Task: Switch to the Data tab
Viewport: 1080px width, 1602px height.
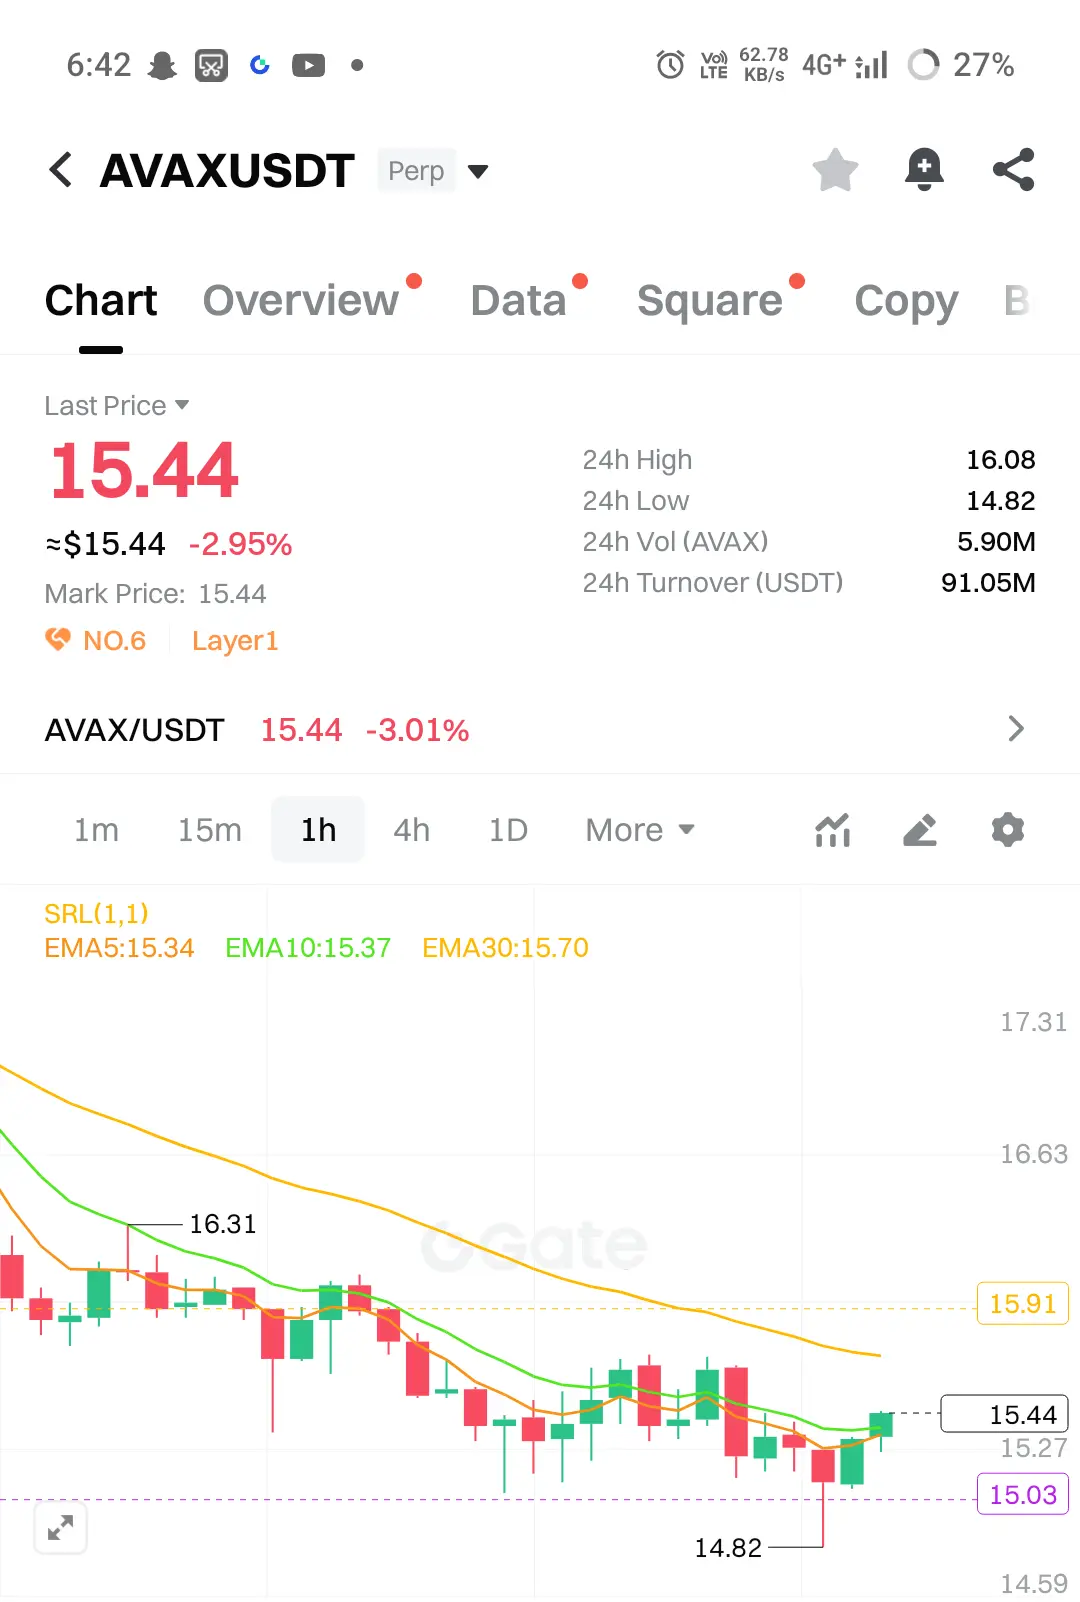Action: pos(519,300)
